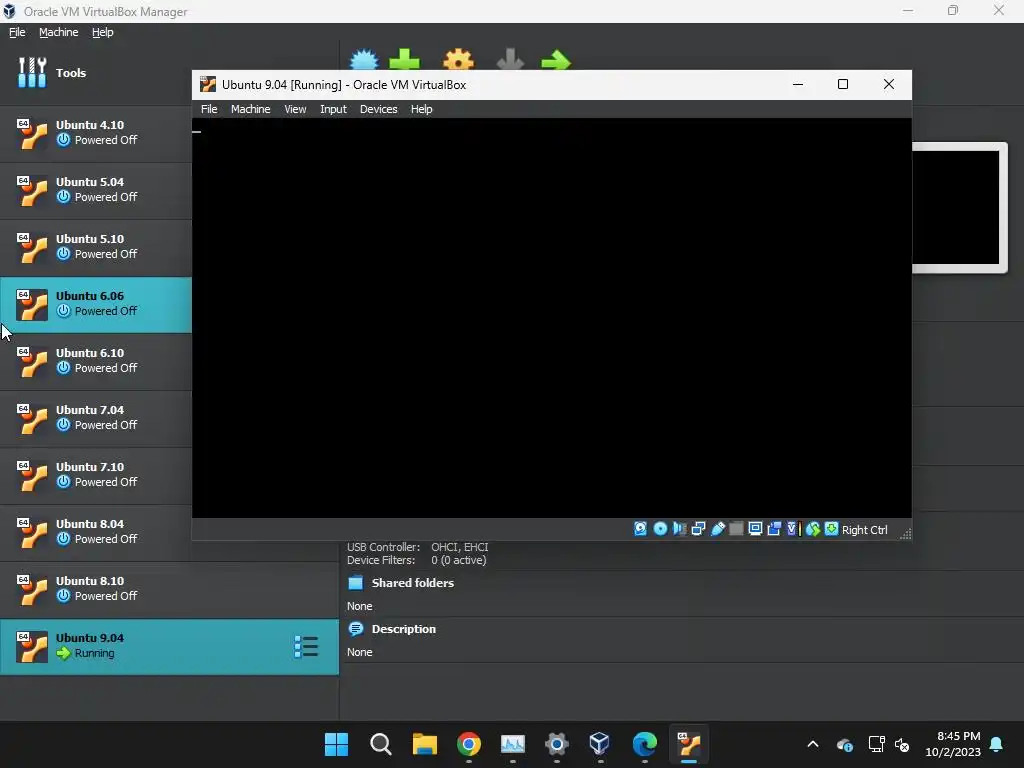Click the recording status icon
The height and width of the screenshot is (768, 1024).
[x=775, y=529]
